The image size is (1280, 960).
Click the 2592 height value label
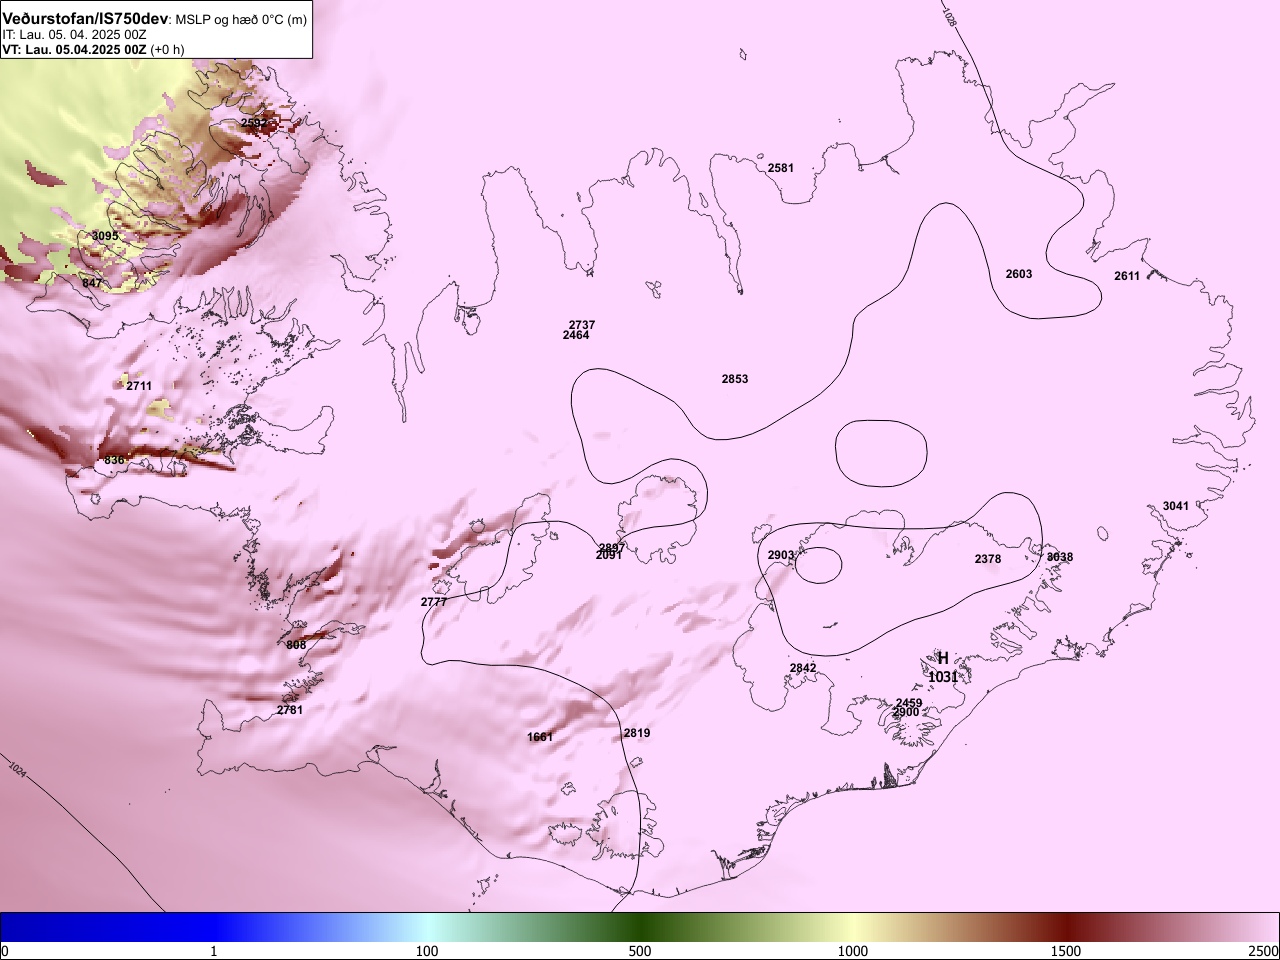[254, 124]
